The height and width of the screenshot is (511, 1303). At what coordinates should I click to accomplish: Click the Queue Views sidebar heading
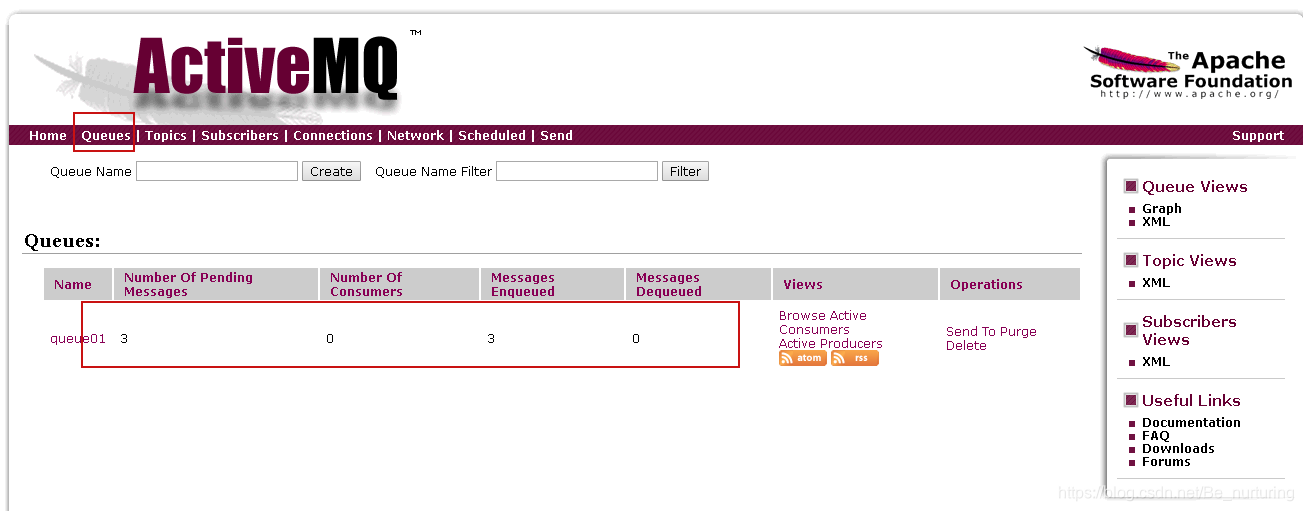1195,187
